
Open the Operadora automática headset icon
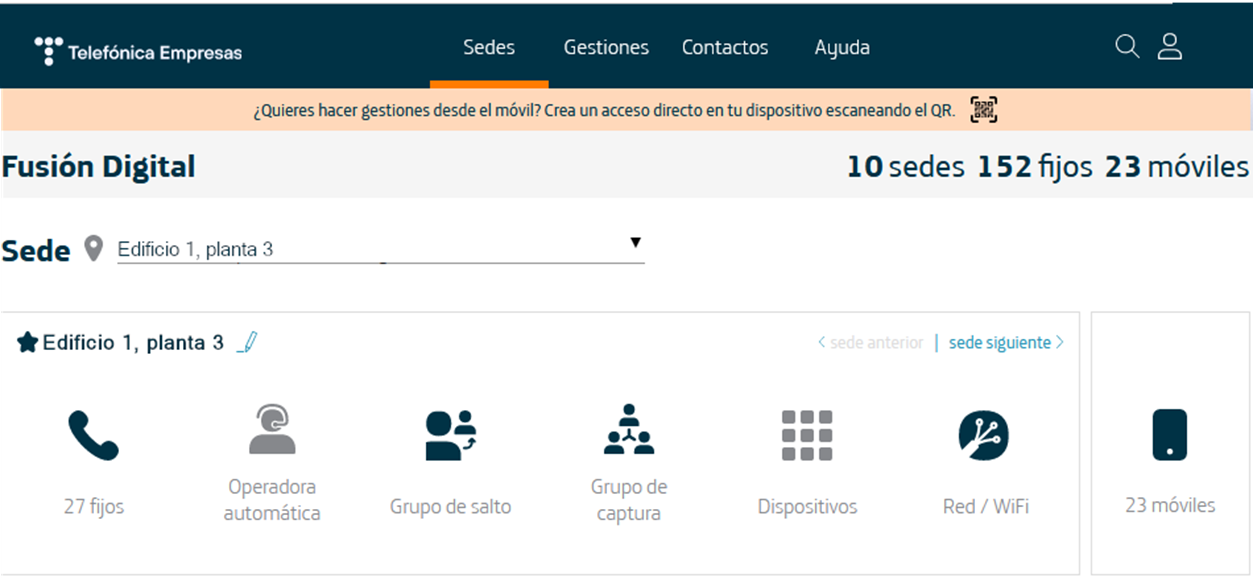click(271, 430)
